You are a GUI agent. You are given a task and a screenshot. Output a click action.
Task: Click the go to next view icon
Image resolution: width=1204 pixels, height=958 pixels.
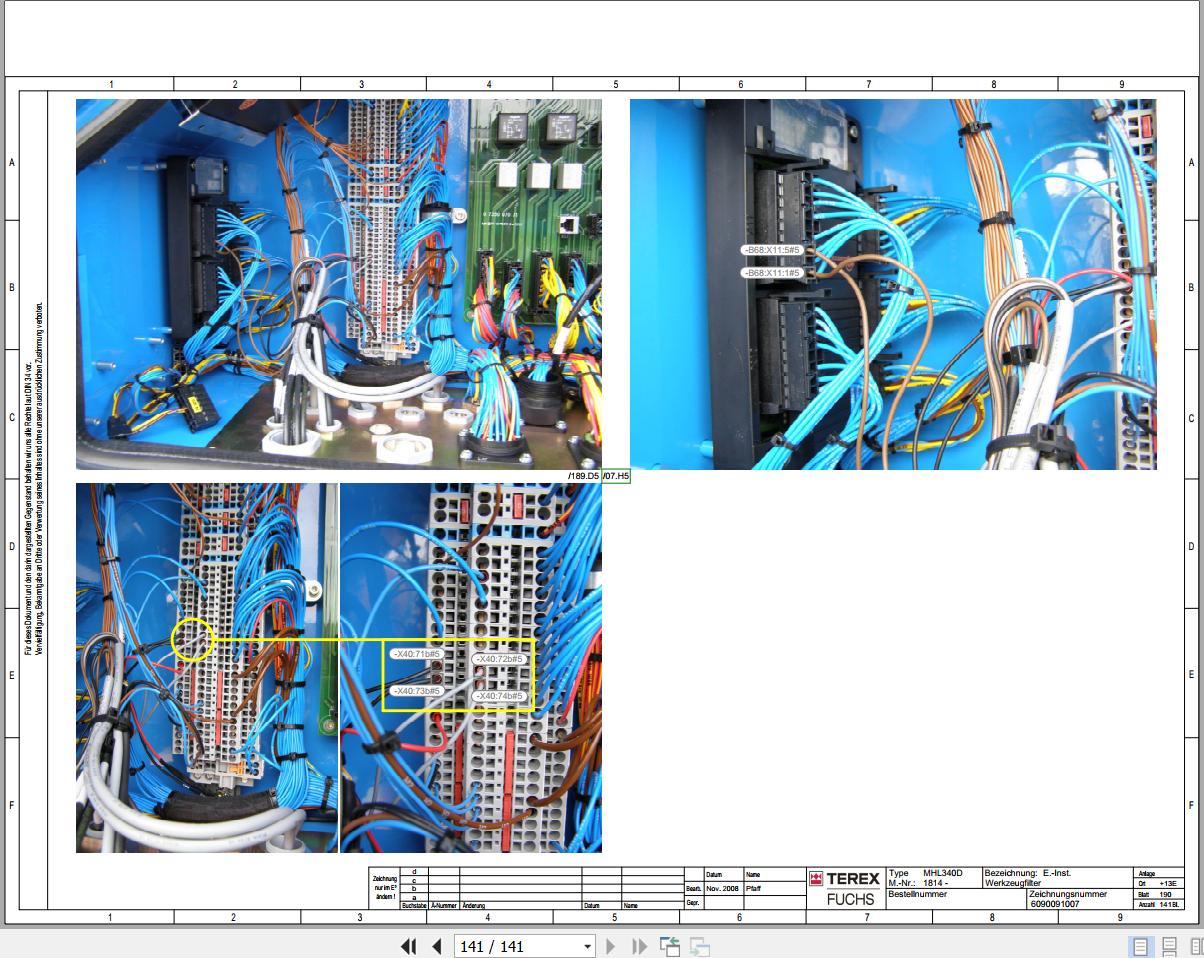pyautogui.click(x=699, y=946)
